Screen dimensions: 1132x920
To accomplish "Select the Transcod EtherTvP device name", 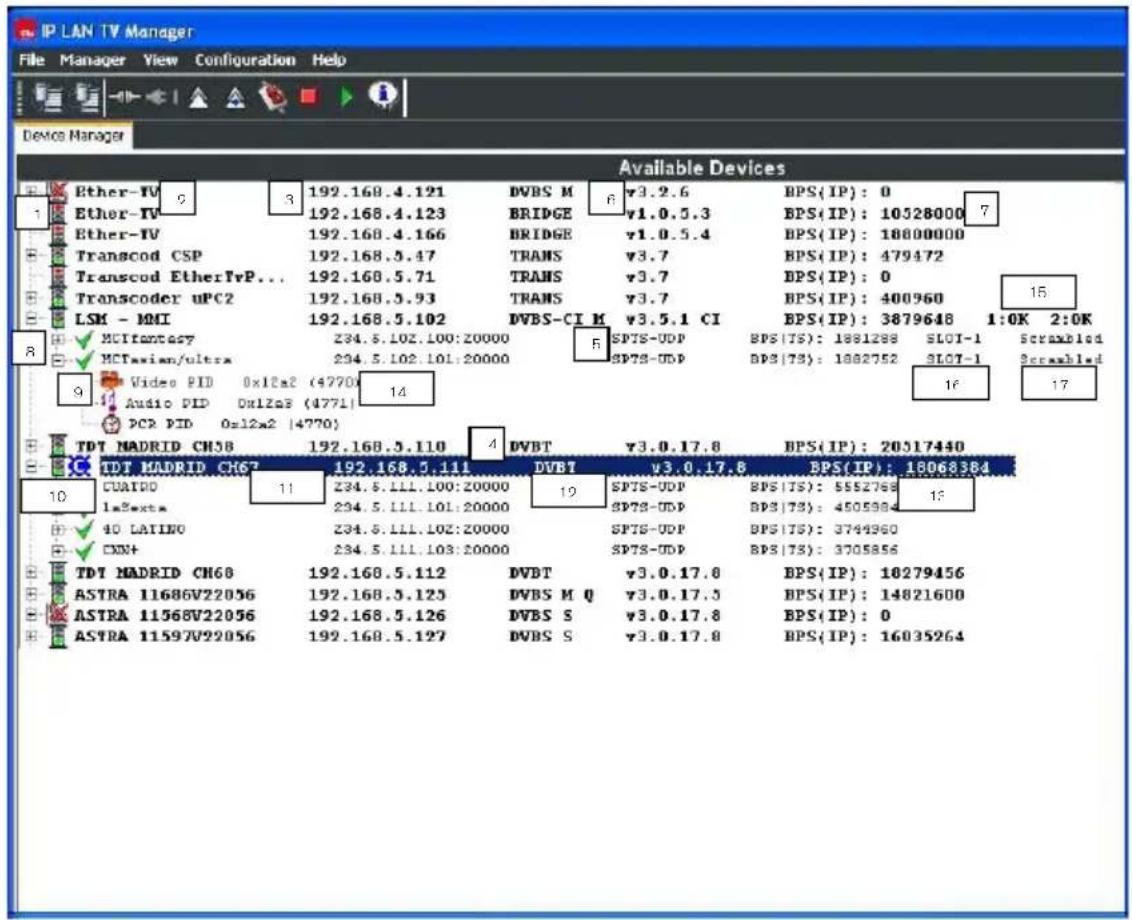I will pos(180,277).
